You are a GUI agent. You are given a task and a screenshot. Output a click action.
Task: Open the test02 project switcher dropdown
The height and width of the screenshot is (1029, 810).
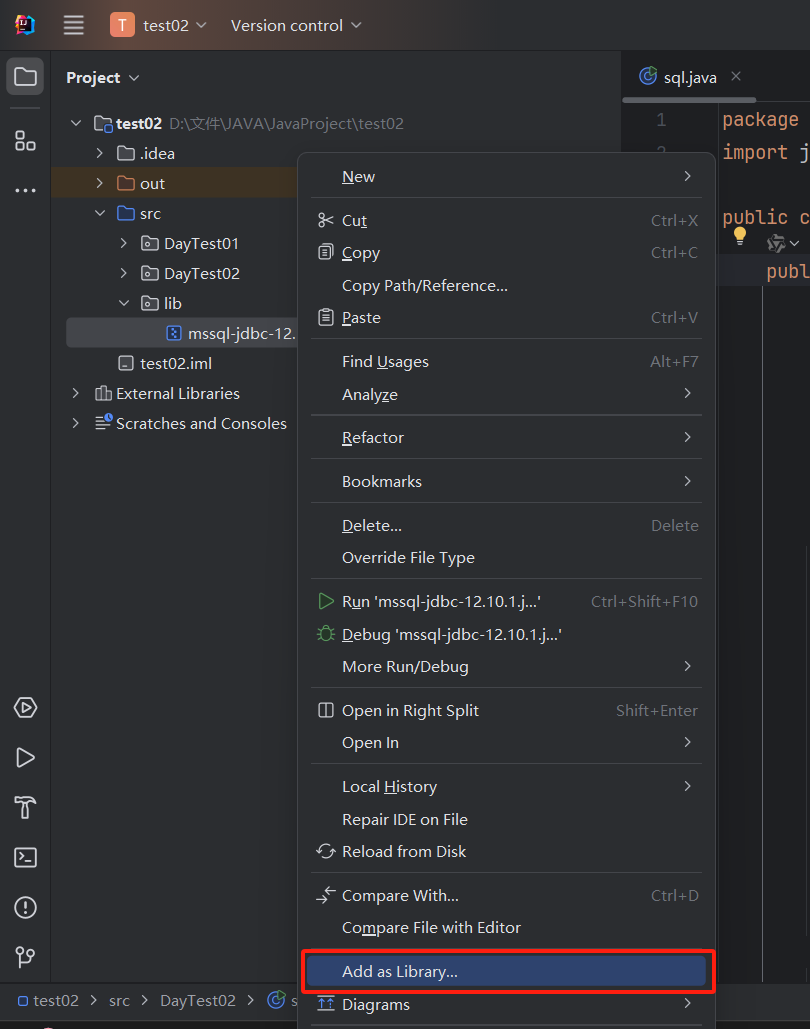click(166, 27)
